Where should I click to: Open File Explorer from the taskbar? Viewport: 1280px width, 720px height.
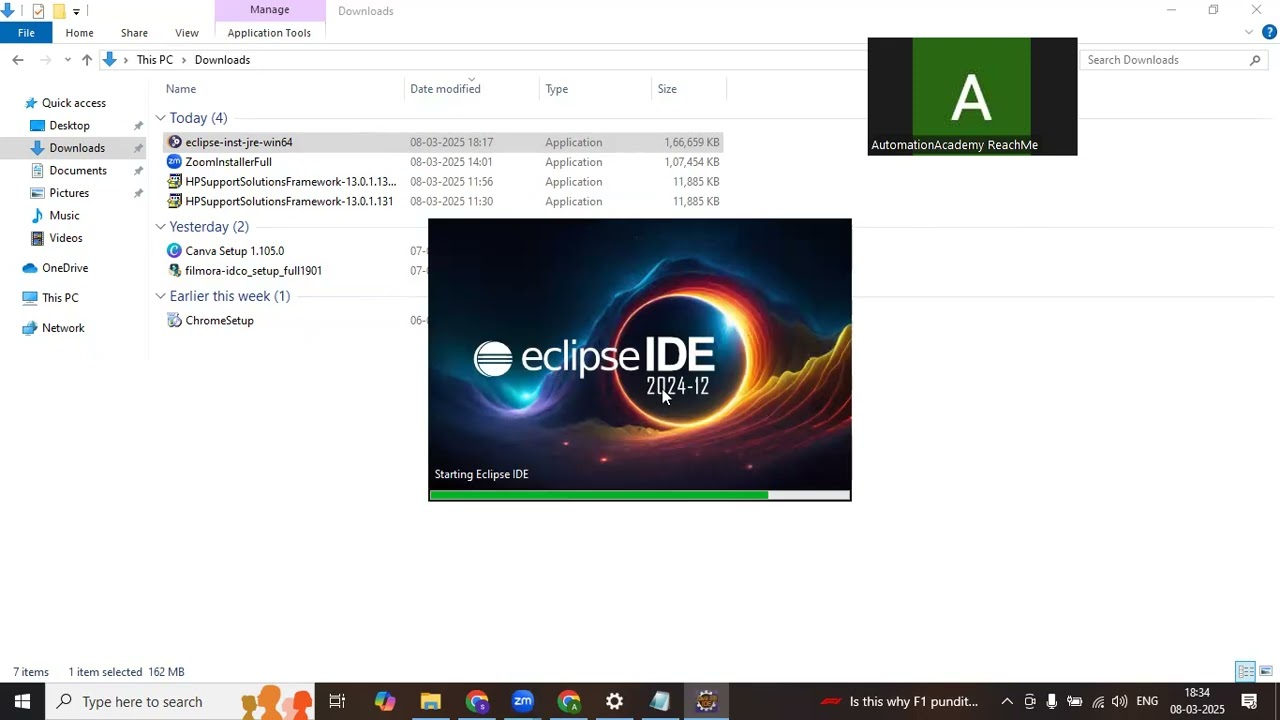tap(430, 701)
